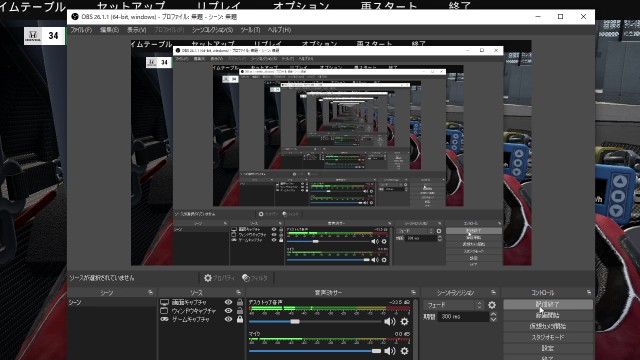Image resolution: width=640 pixels, height=360 pixels.
Task: Open the ファイル(F) menu
Action: (x=81, y=30)
